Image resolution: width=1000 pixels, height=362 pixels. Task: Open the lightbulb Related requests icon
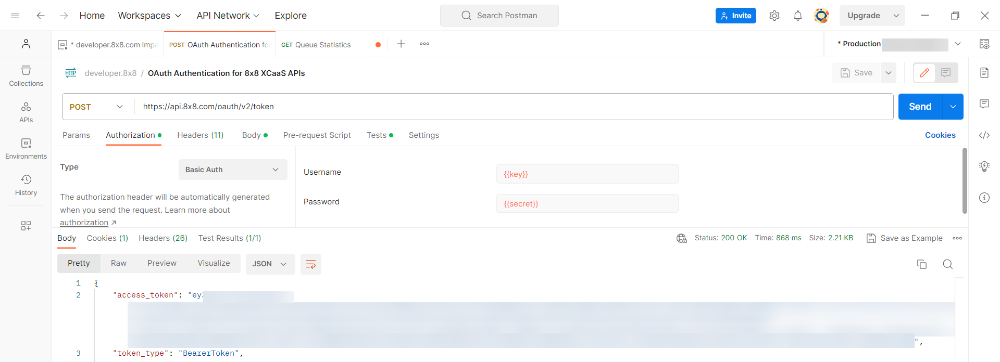[984, 166]
